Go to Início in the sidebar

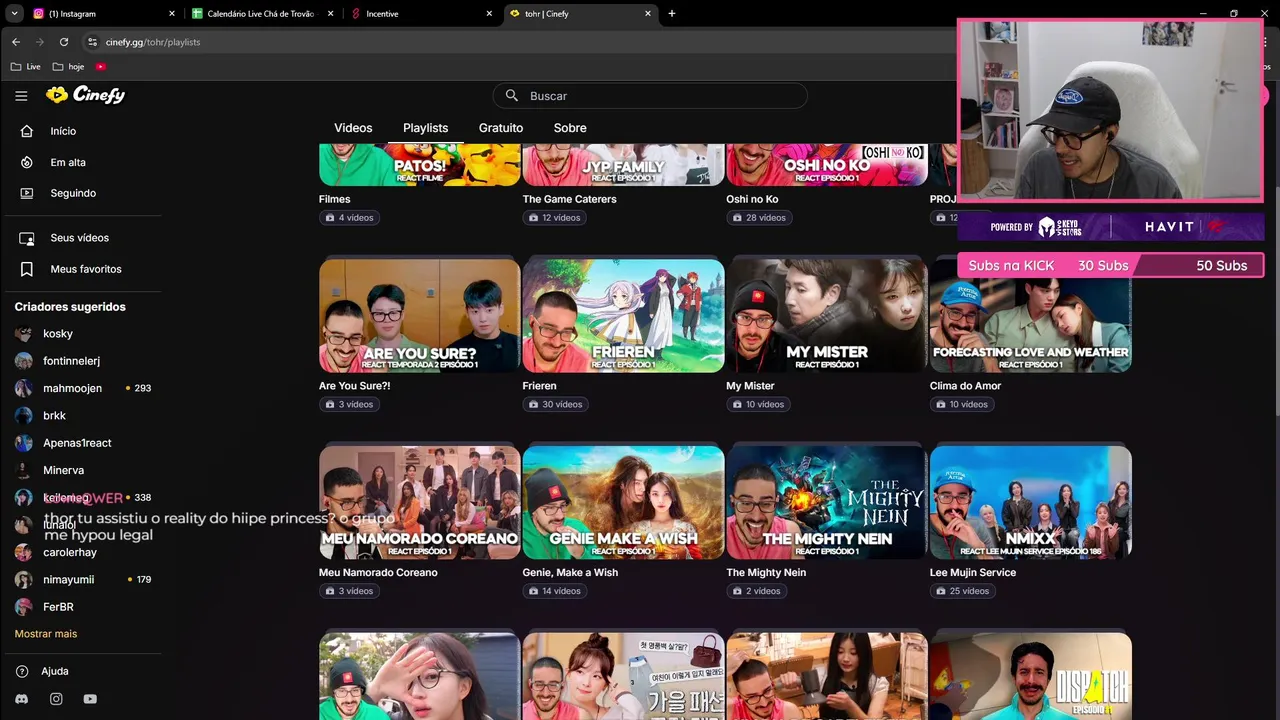pyautogui.click(x=63, y=131)
